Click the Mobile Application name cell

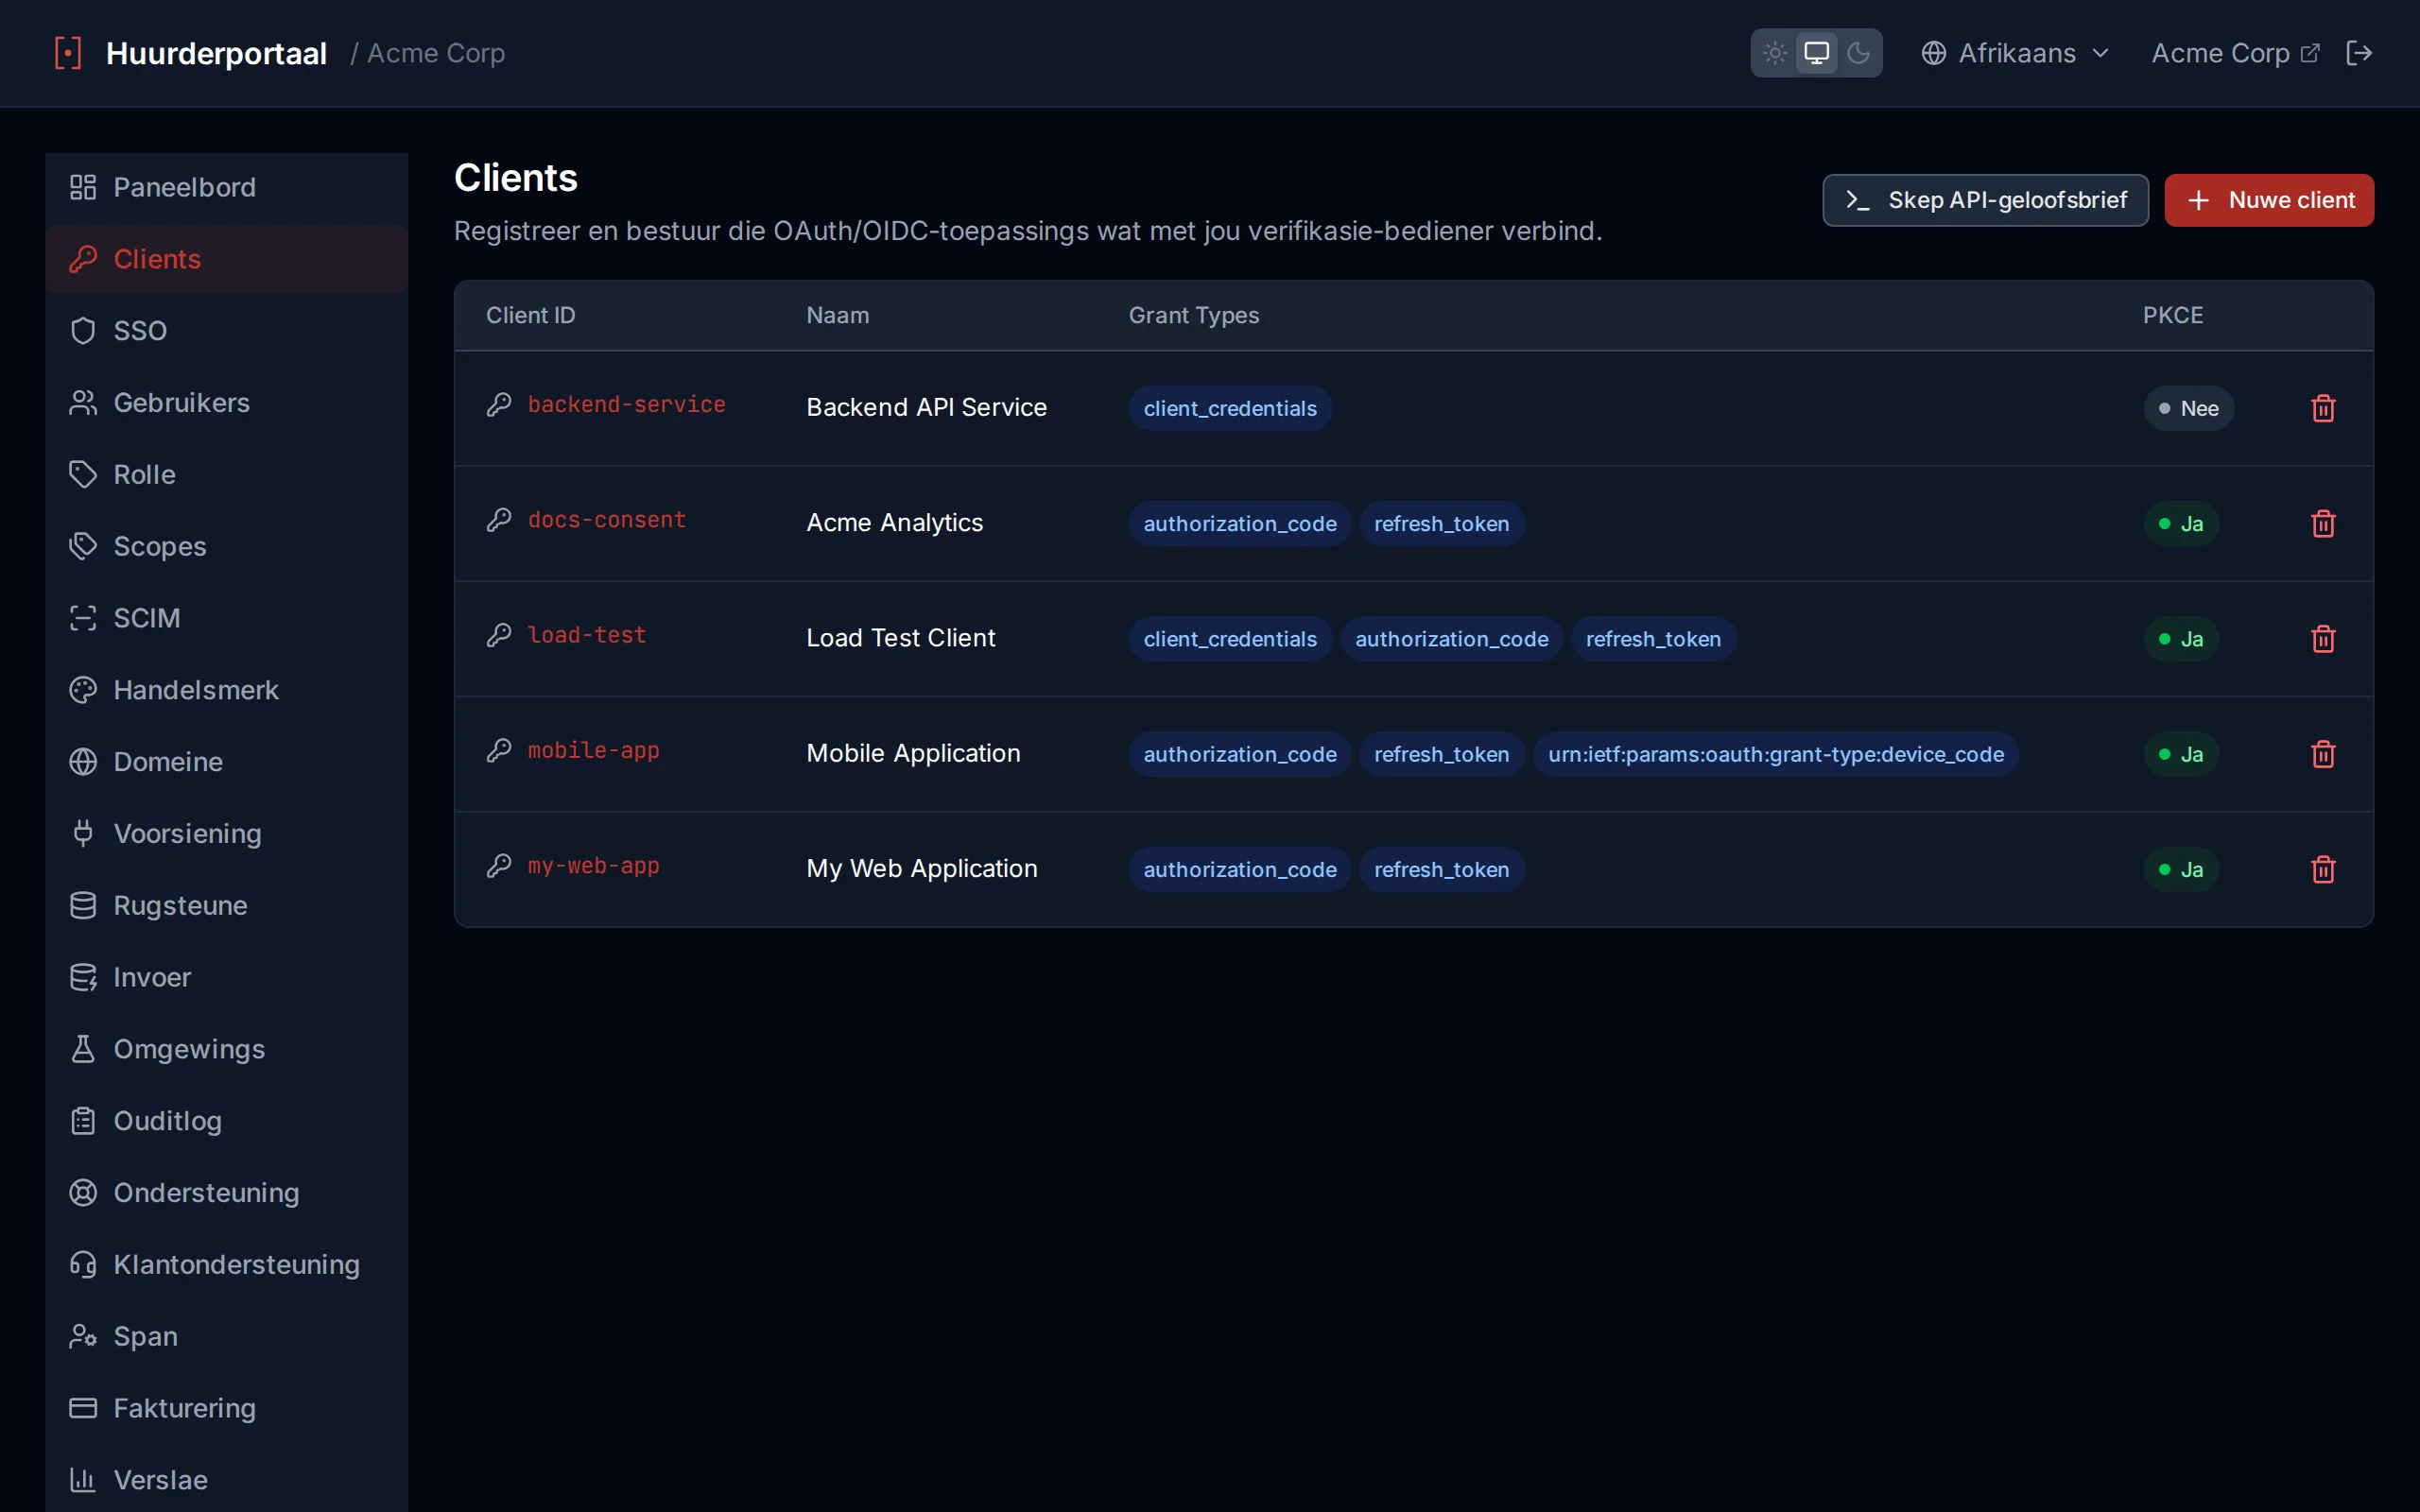[x=913, y=753]
